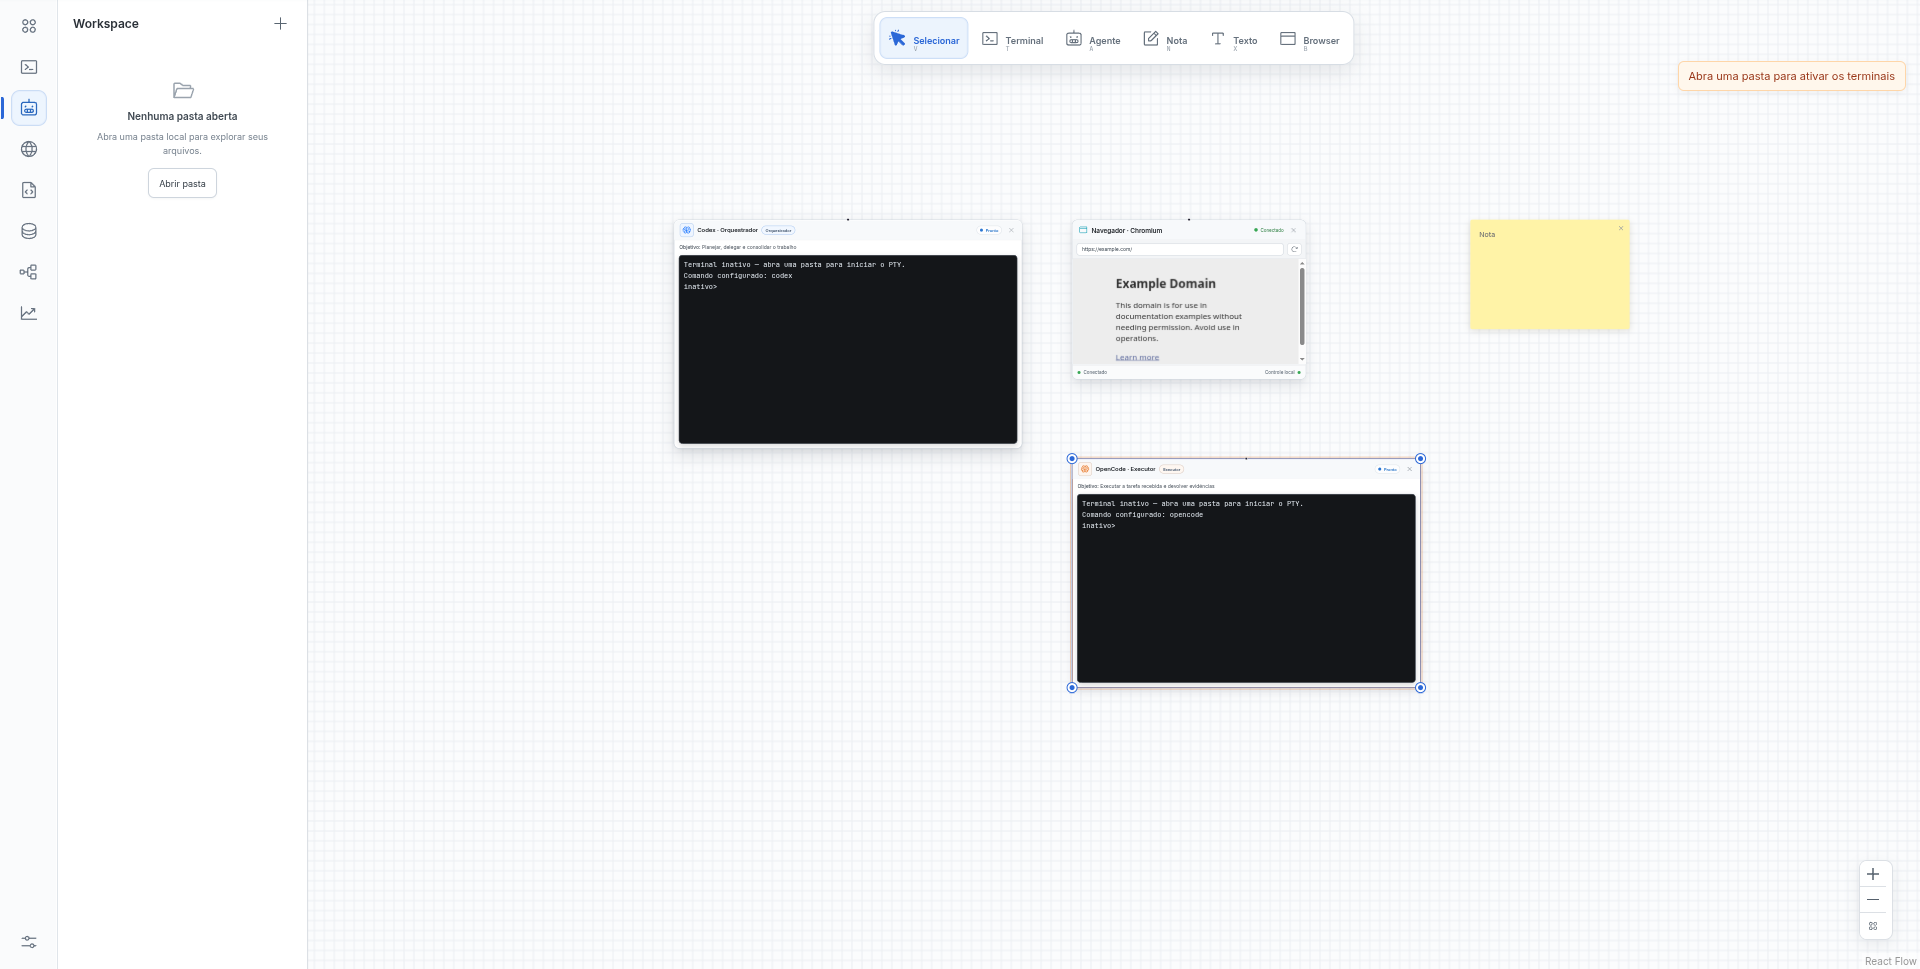Choose the Nota tool in toolbar

point(1165,39)
